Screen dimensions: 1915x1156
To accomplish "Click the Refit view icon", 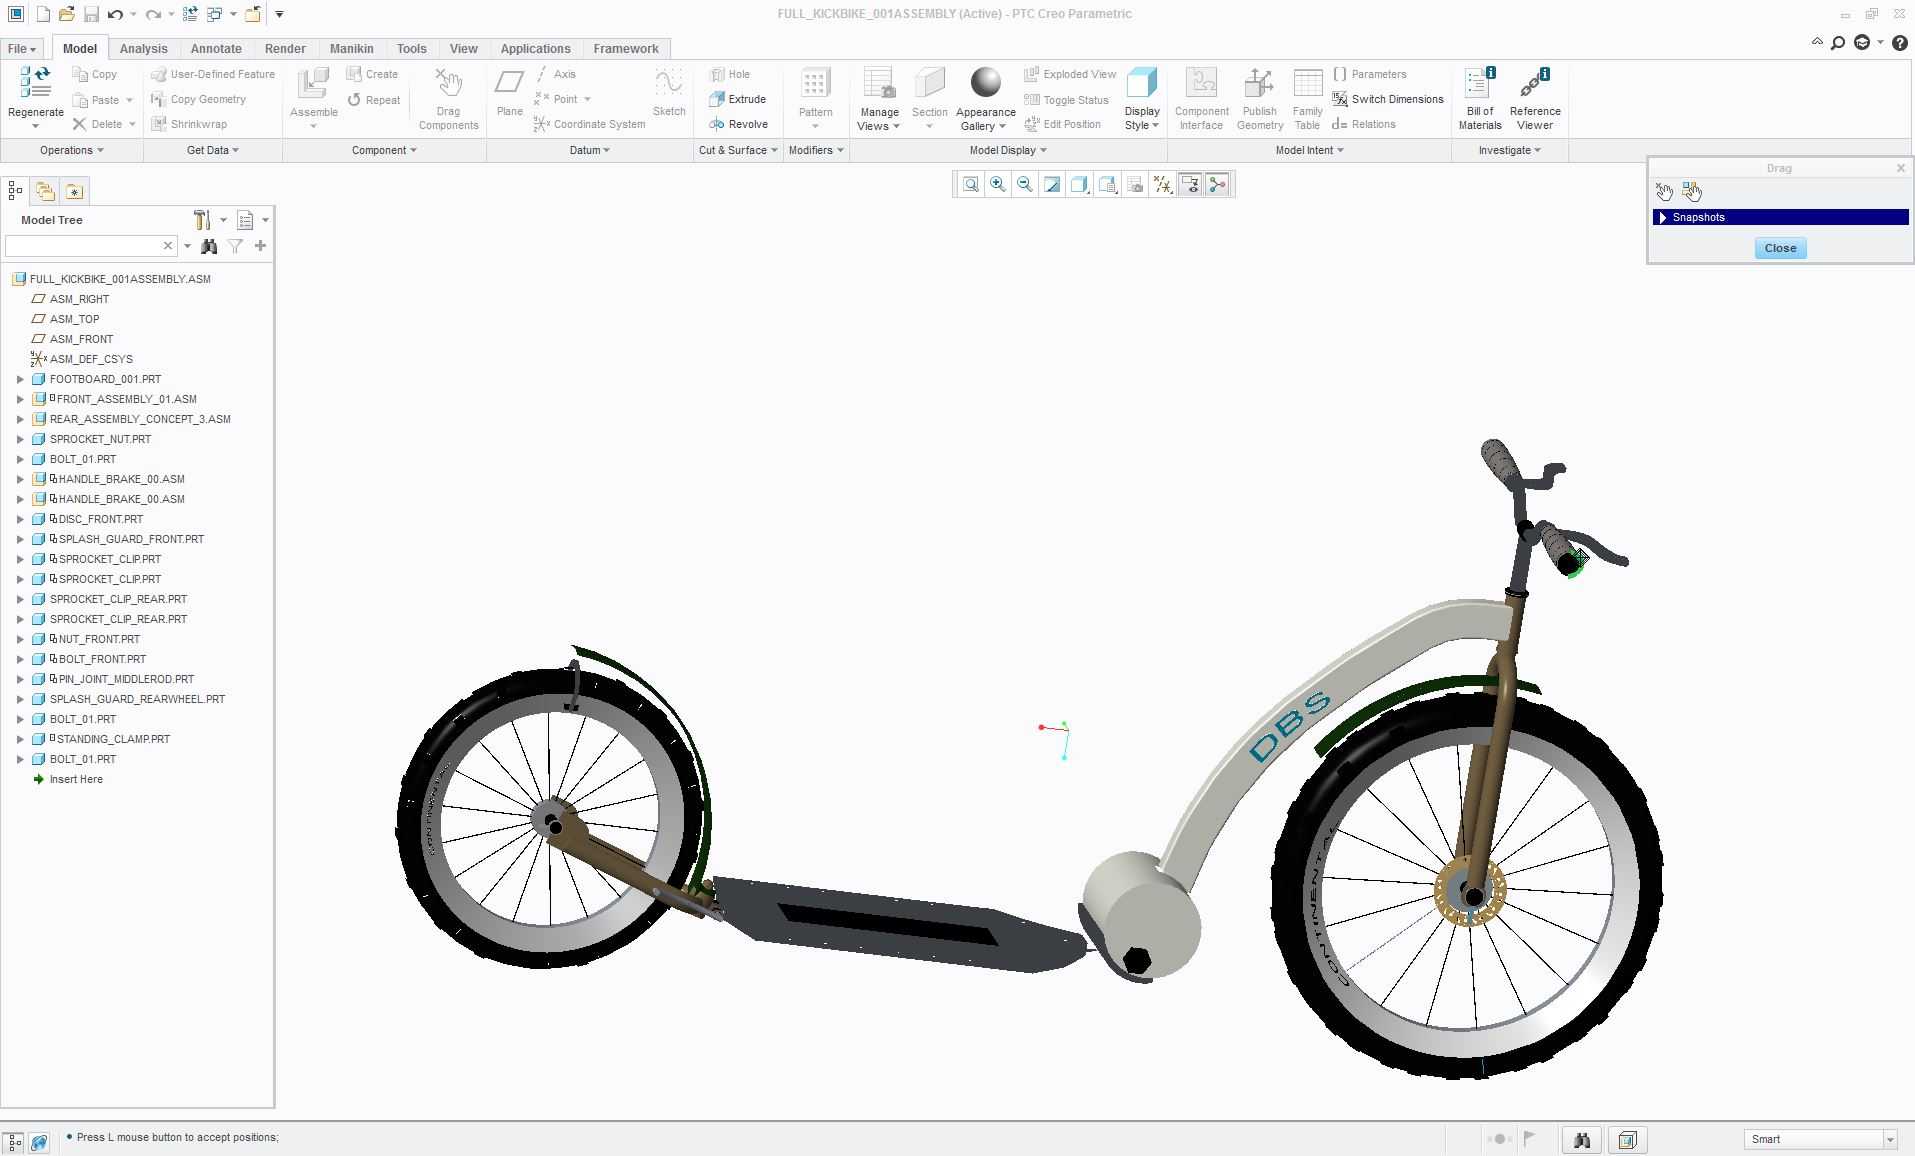I will 970,184.
